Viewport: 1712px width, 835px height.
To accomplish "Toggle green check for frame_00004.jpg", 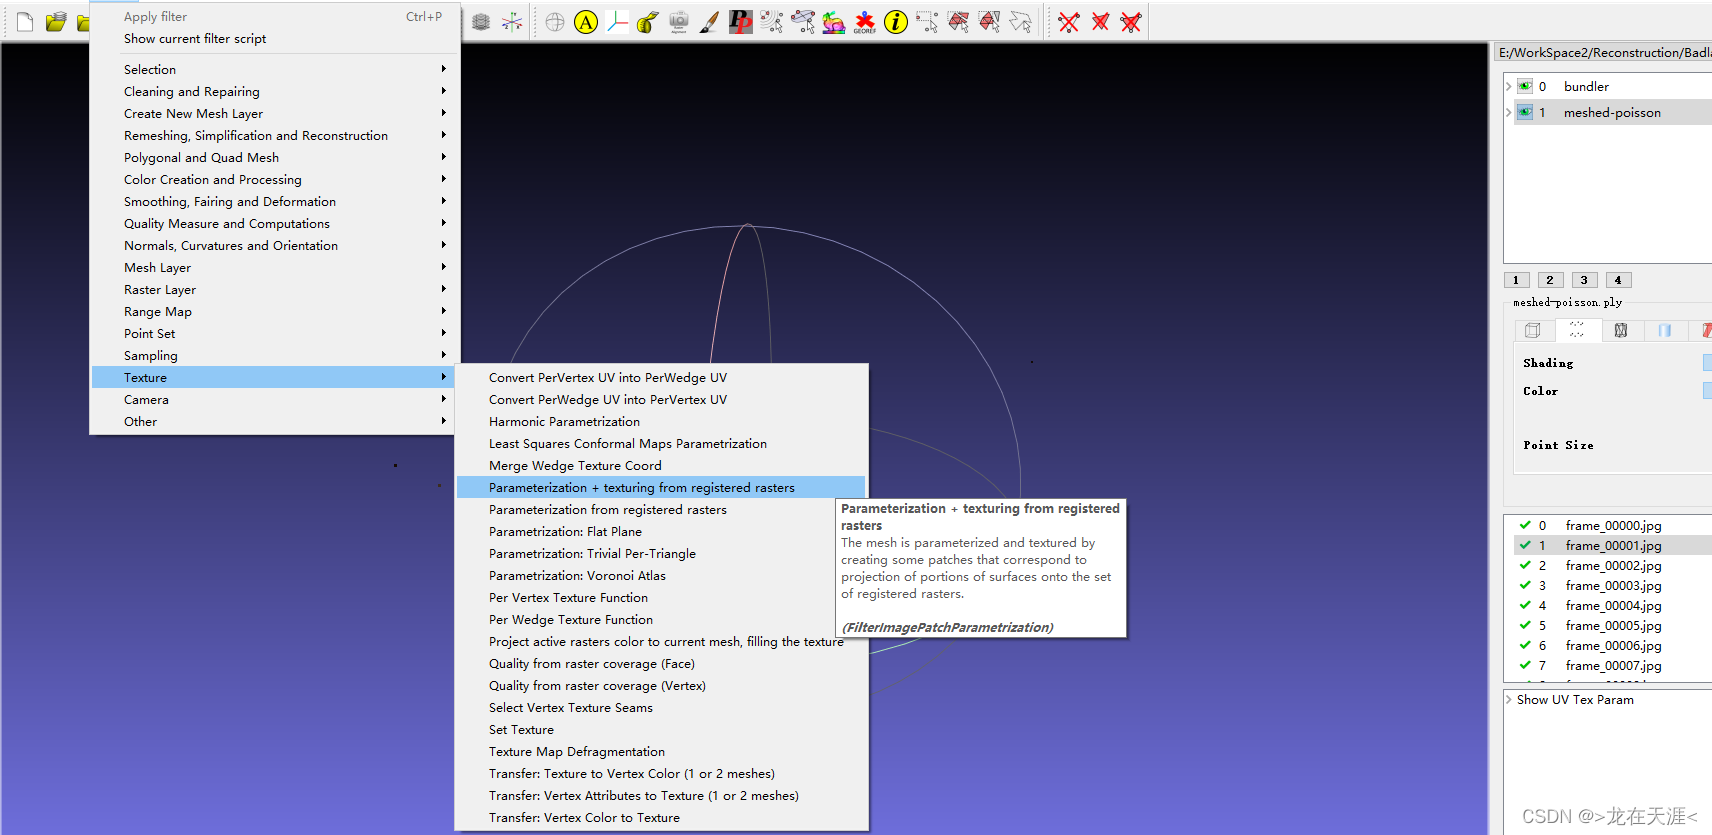I will pyautogui.click(x=1525, y=605).
